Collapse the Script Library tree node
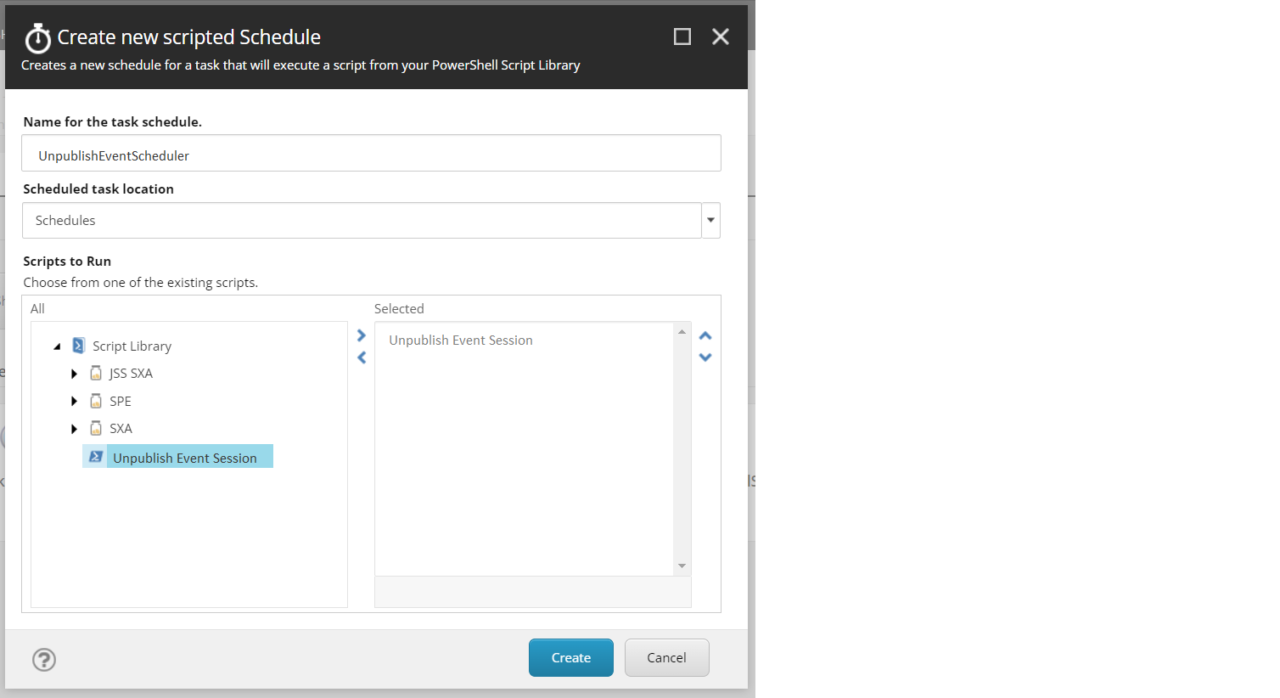1280x698 pixels. pos(57,346)
